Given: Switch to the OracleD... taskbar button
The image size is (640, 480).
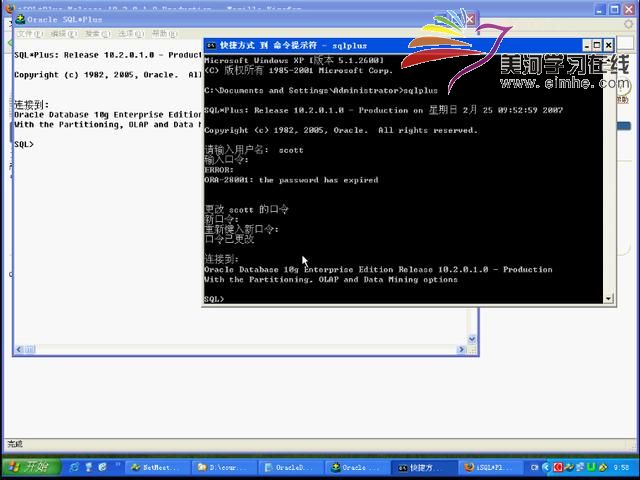Looking at the screenshot, I should (x=291, y=468).
